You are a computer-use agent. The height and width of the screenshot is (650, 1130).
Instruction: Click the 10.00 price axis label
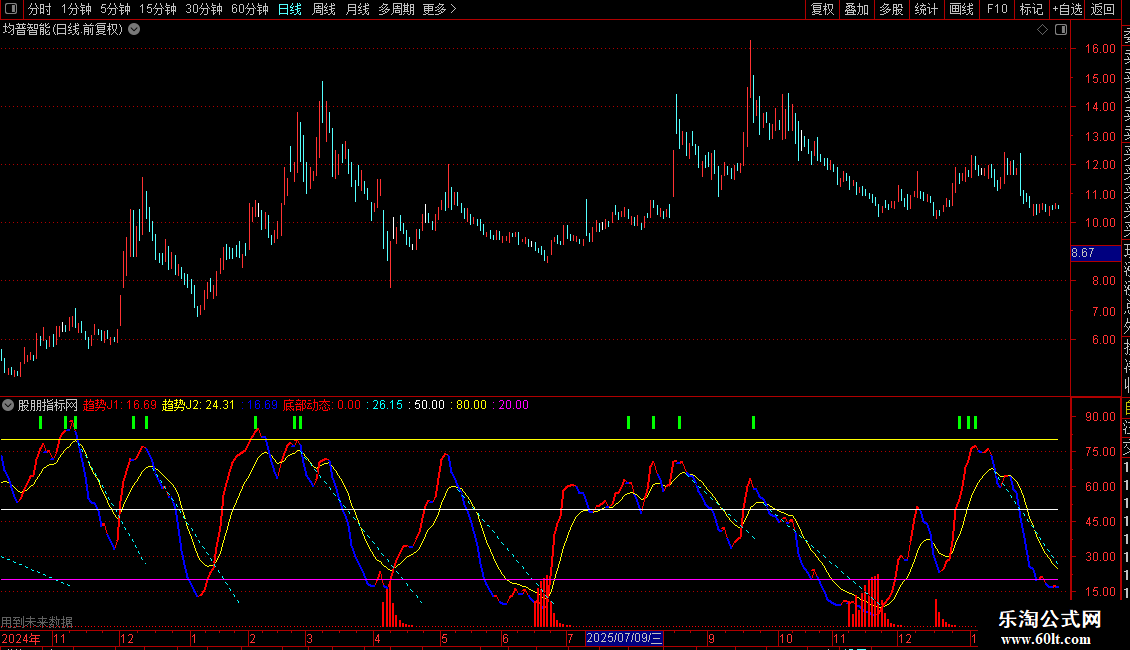pos(1100,223)
